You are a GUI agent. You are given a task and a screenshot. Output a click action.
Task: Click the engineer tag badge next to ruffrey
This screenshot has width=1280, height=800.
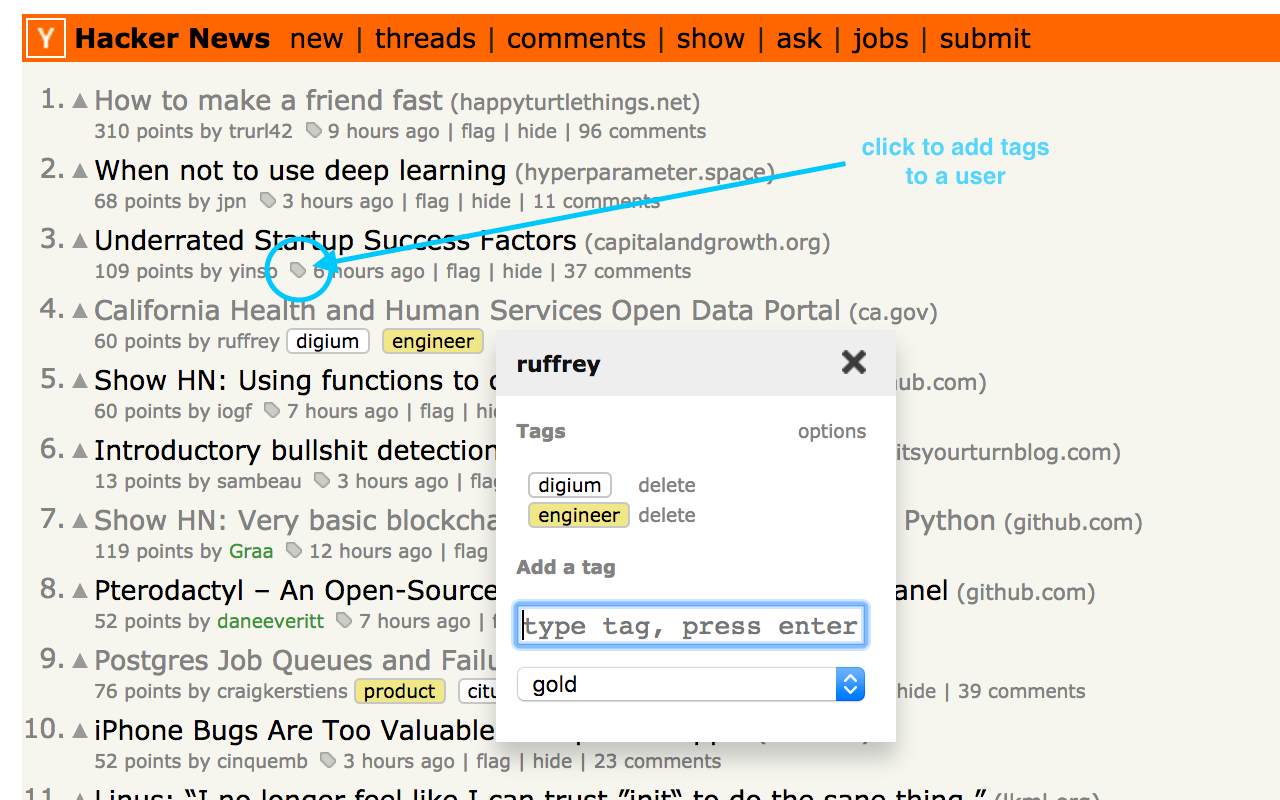(432, 341)
